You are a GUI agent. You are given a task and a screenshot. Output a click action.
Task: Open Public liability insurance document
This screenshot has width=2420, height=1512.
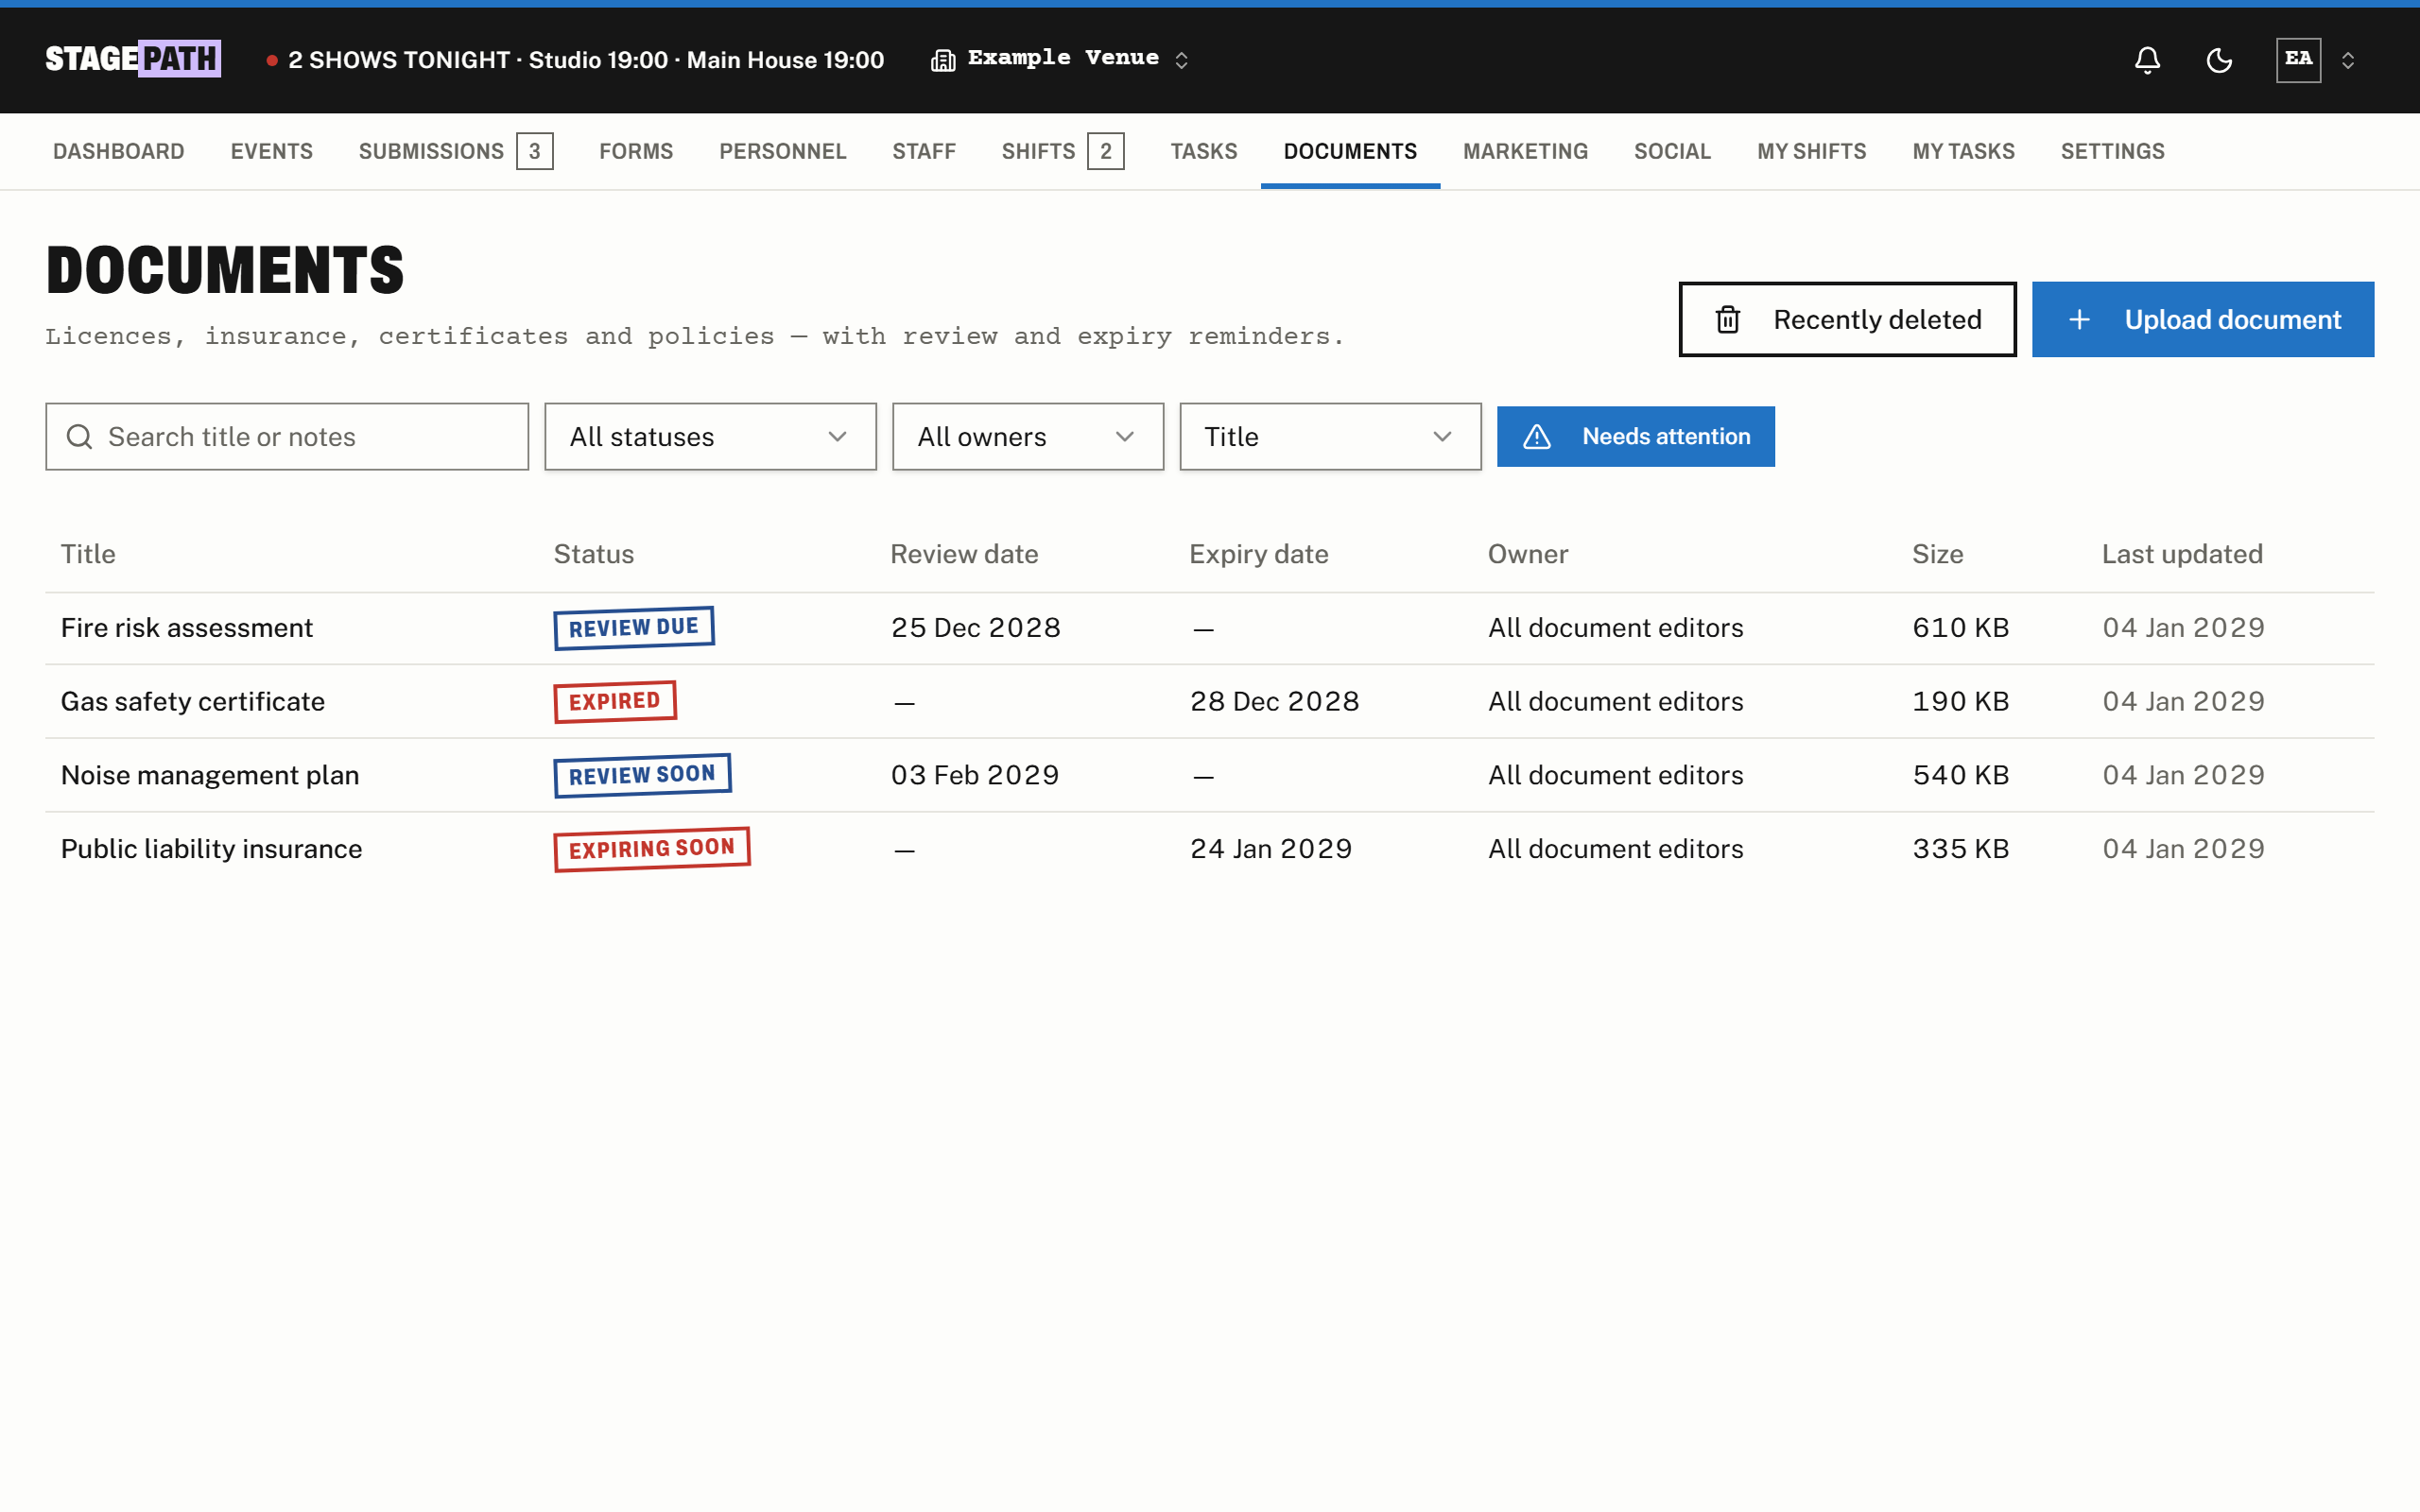click(x=212, y=849)
